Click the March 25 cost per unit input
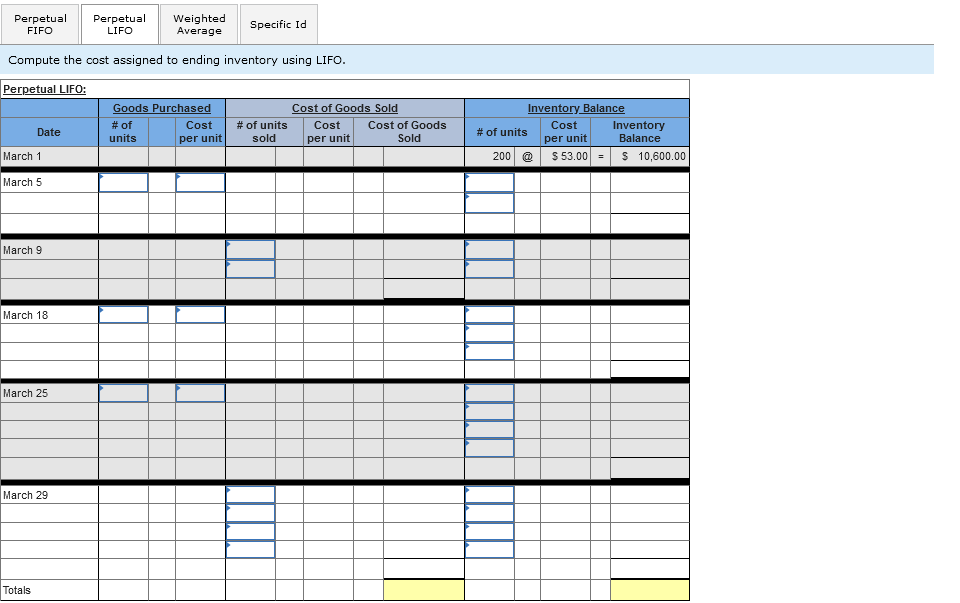 199,392
